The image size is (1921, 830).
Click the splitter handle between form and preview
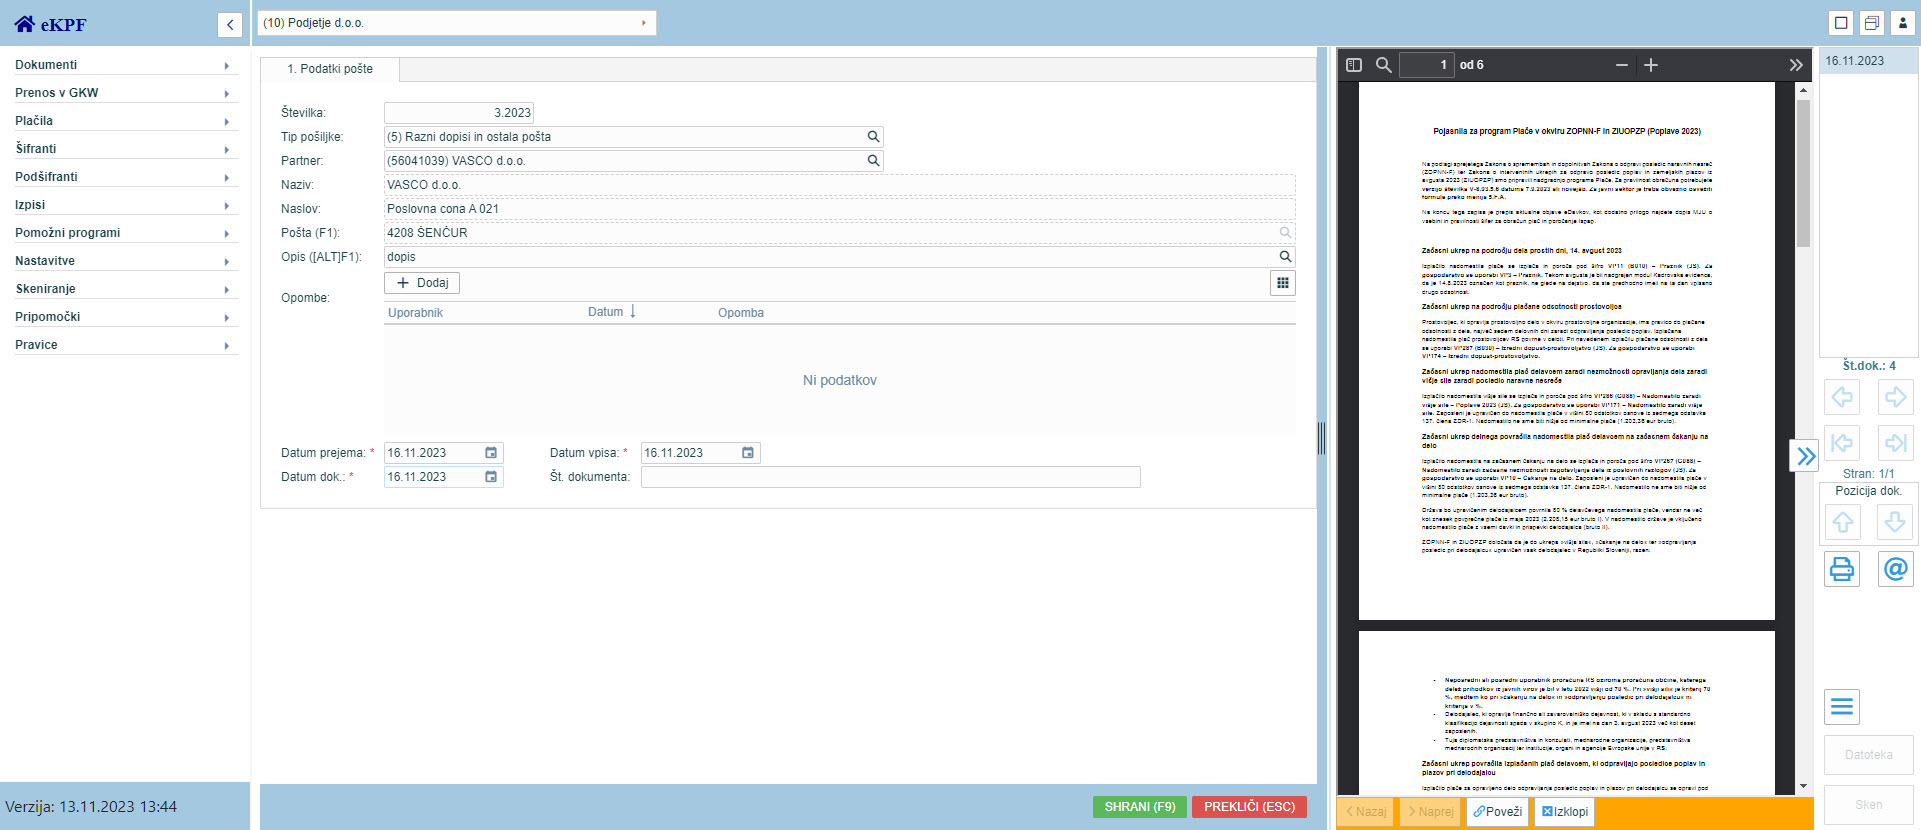click(x=1322, y=439)
